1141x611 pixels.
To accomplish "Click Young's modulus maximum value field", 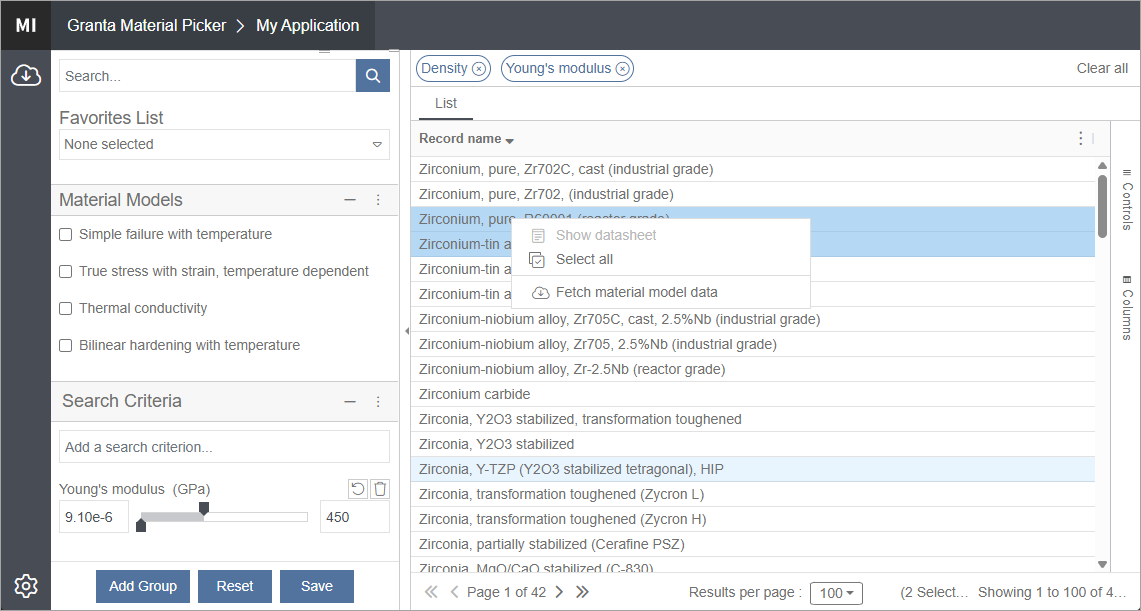I will tap(355, 517).
